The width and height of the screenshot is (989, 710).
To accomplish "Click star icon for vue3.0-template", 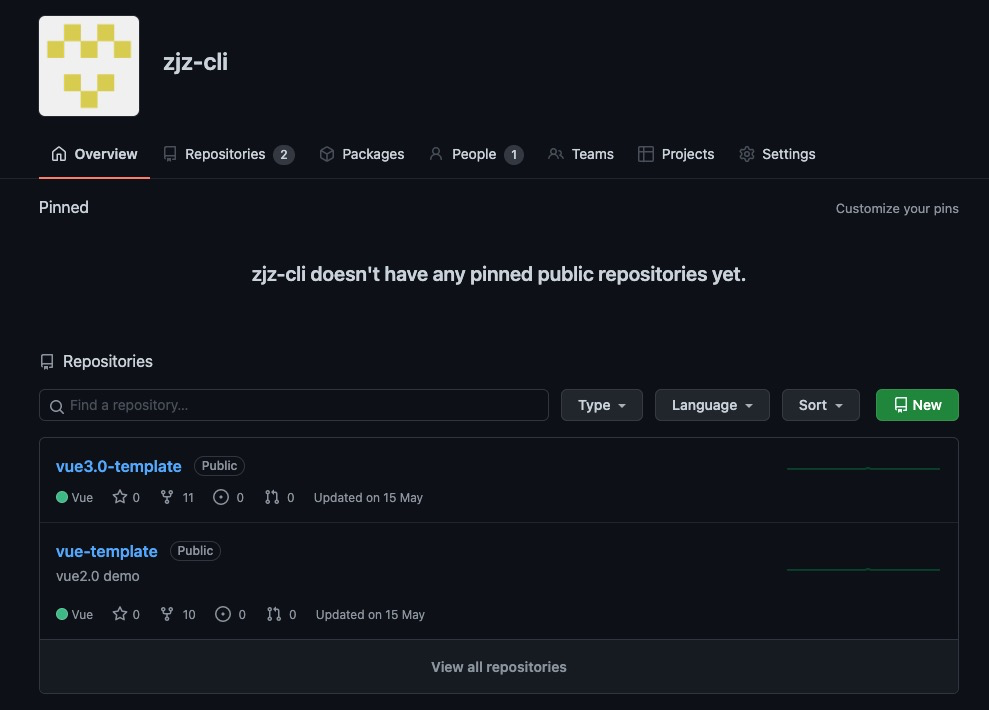I will click(120, 497).
